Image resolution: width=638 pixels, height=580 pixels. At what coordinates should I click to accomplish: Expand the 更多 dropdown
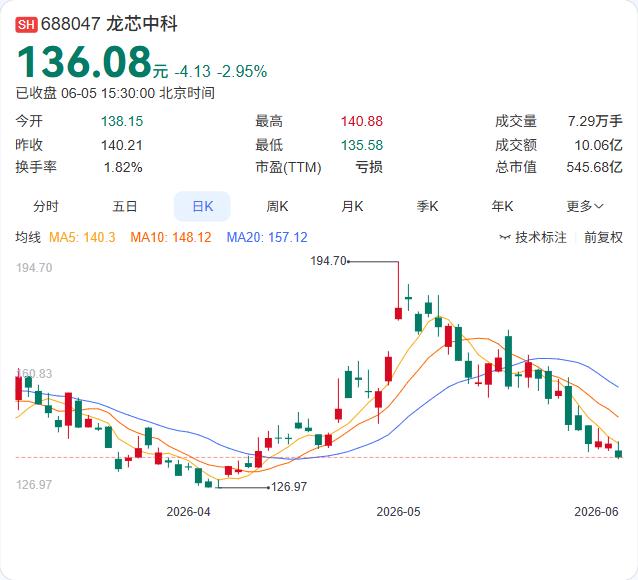tap(584, 206)
